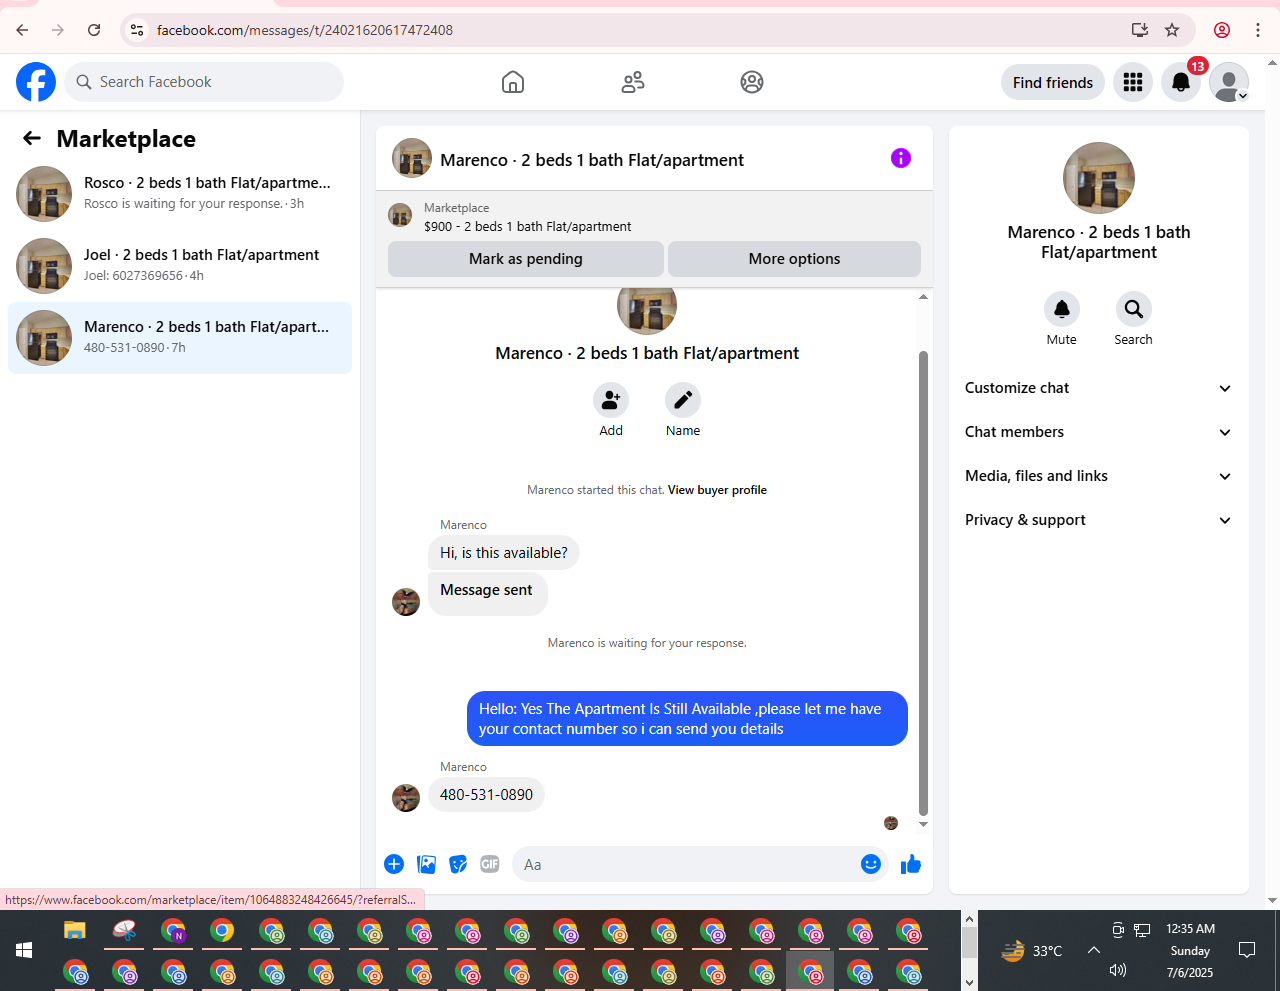Open the $900 Marketplace listing banner
The height and width of the screenshot is (991, 1280).
[x=654, y=216]
